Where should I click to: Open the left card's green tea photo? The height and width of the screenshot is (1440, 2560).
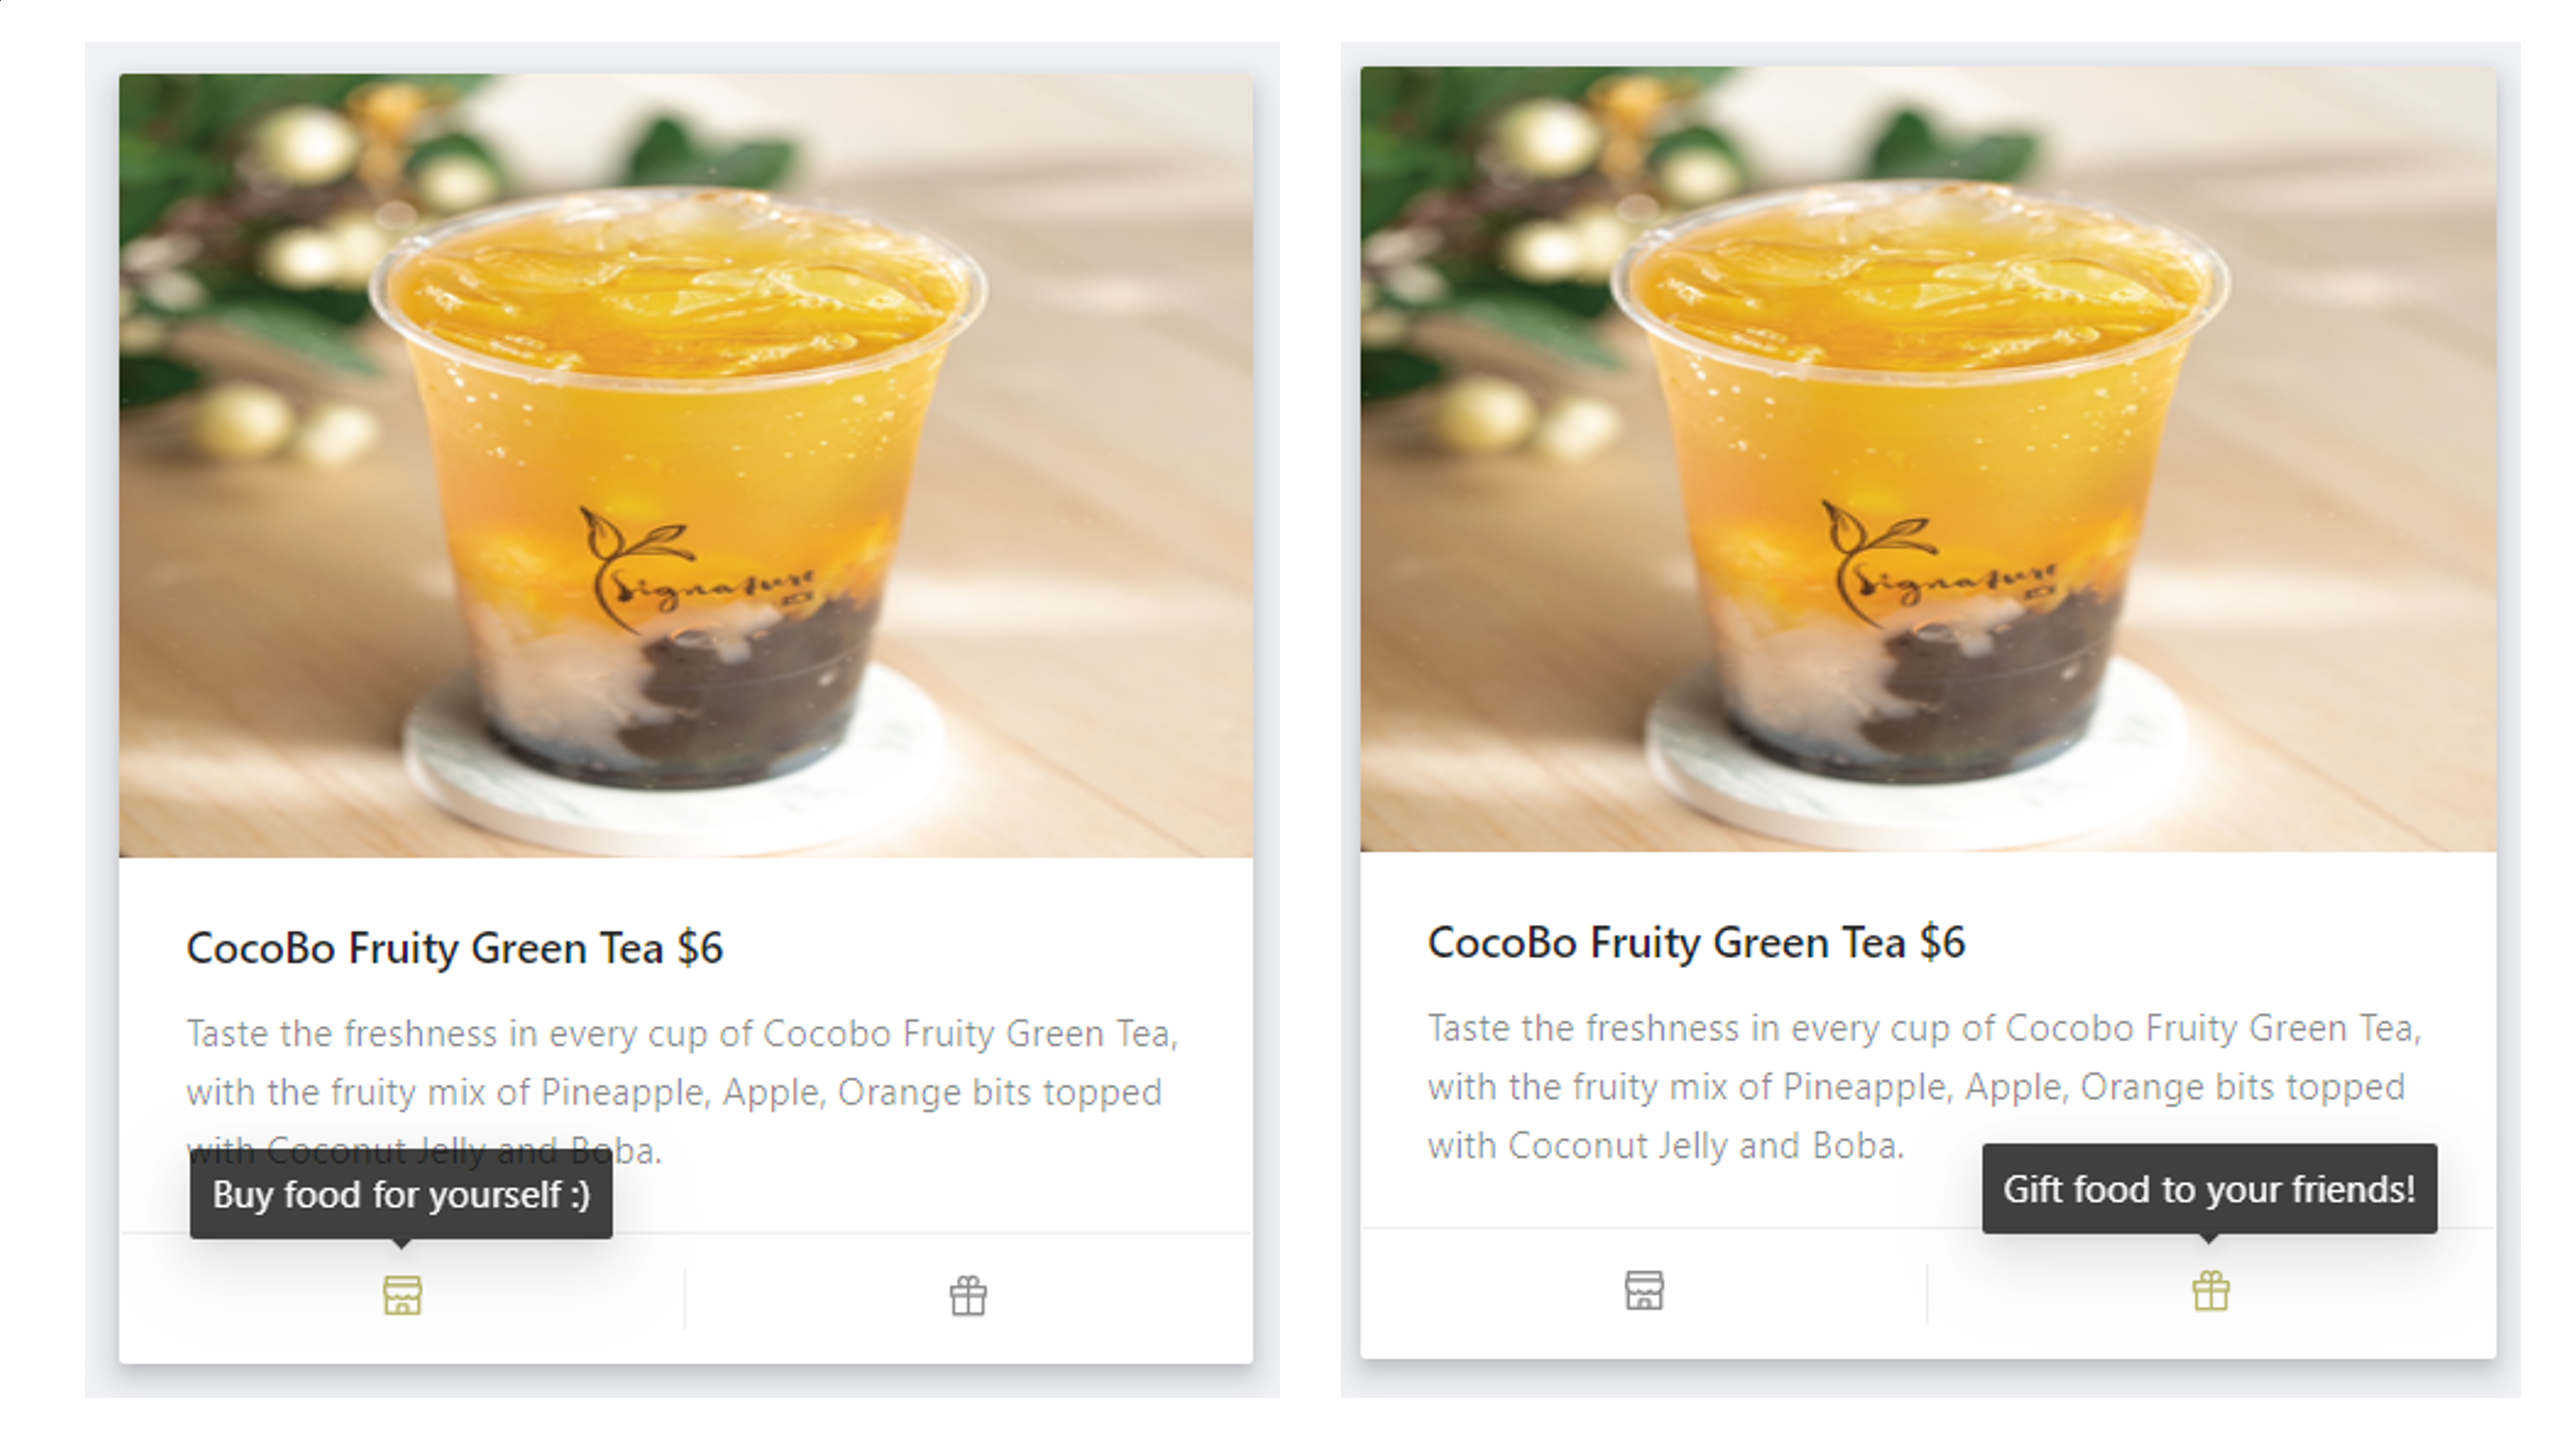(686, 465)
